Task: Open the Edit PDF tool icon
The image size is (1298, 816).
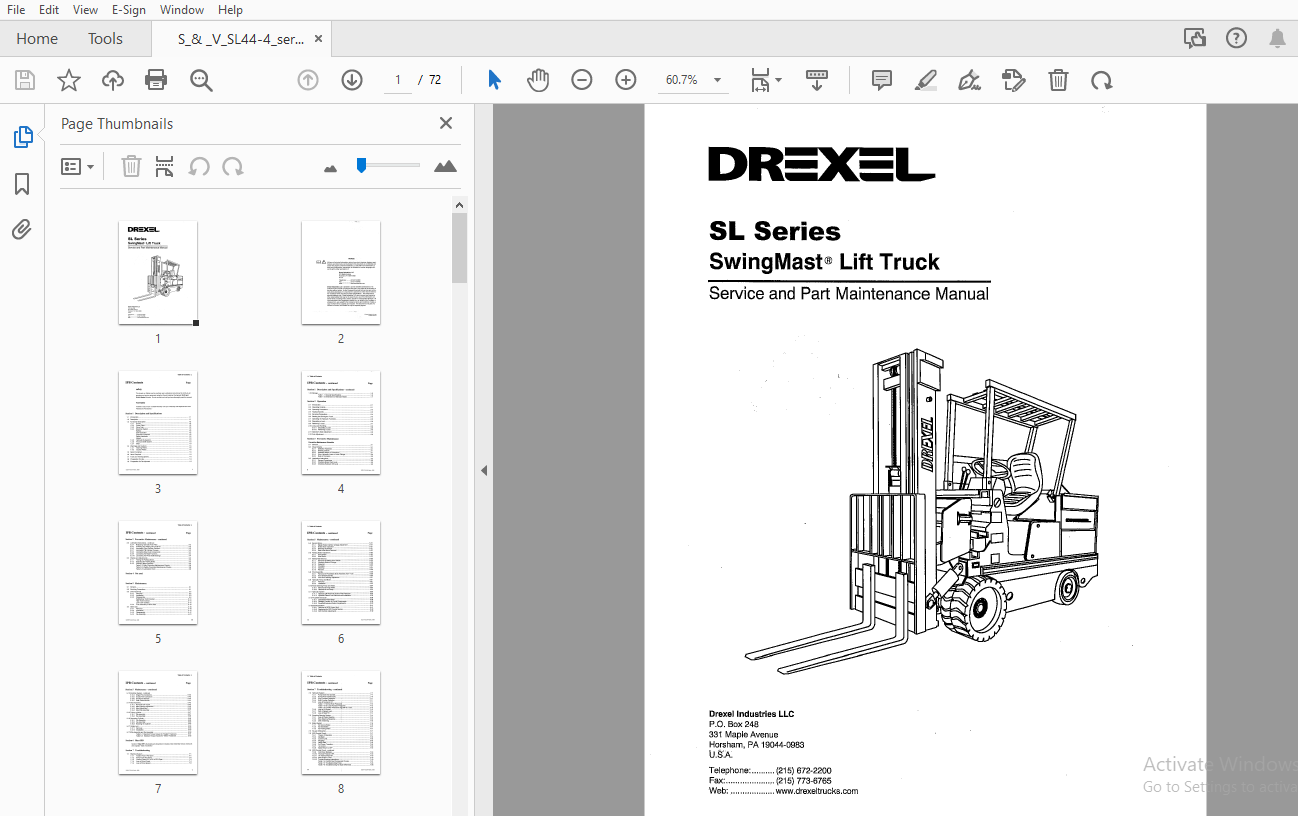Action: [x=1014, y=80]
